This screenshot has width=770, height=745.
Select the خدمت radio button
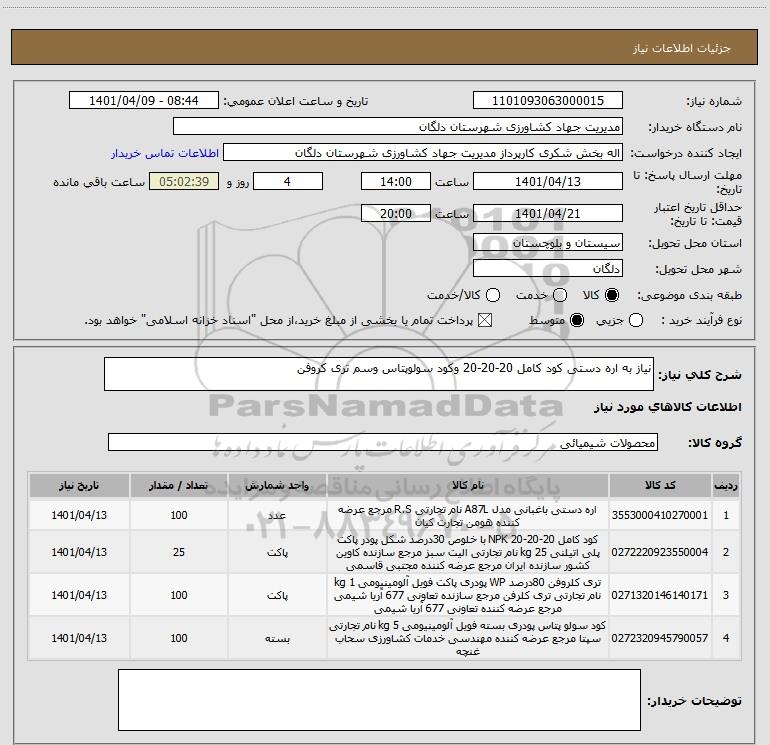(560, 295)
